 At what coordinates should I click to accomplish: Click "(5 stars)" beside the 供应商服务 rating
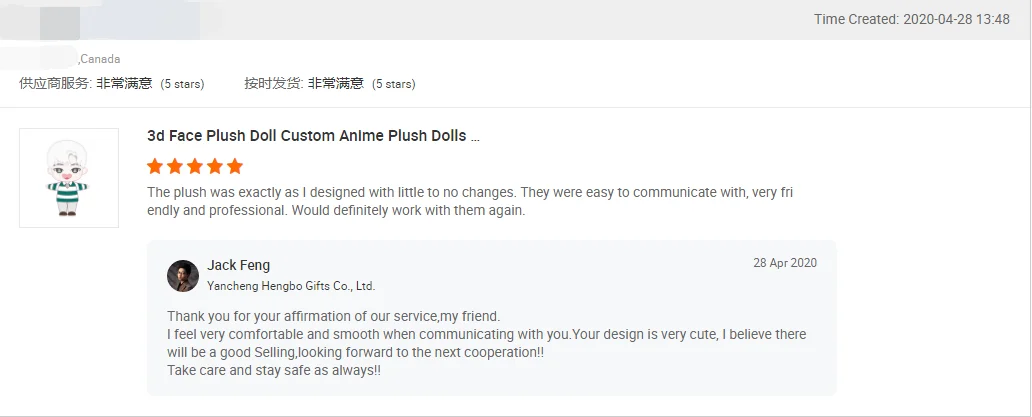pos(183,84)
